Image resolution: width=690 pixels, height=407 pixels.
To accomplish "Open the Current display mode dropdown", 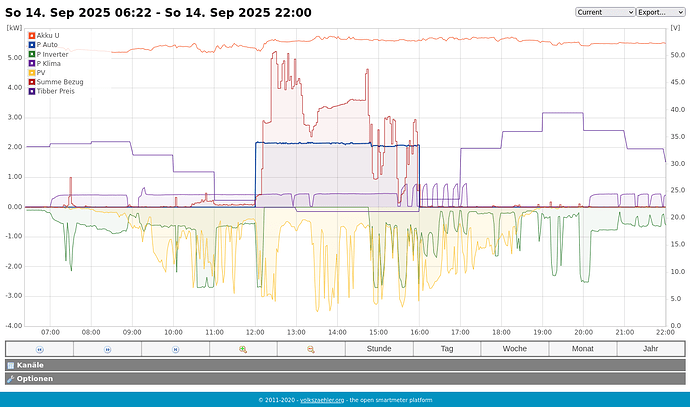I will pos(605,12).
